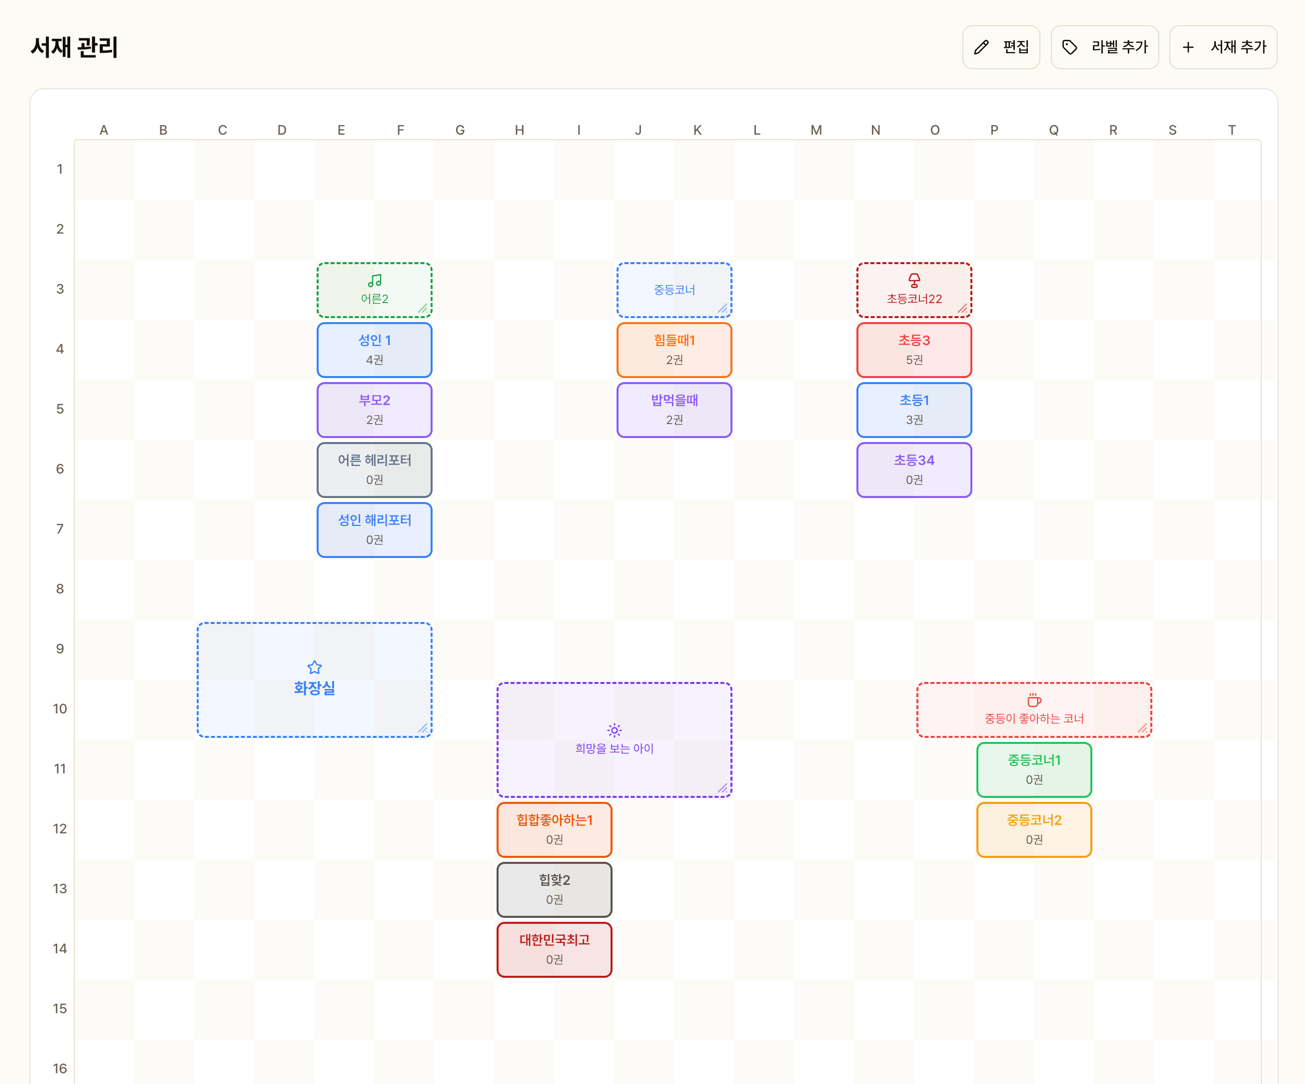Click the plus icon in 서재 추가
1305x1084 pixels.
tap(1188, 47)
